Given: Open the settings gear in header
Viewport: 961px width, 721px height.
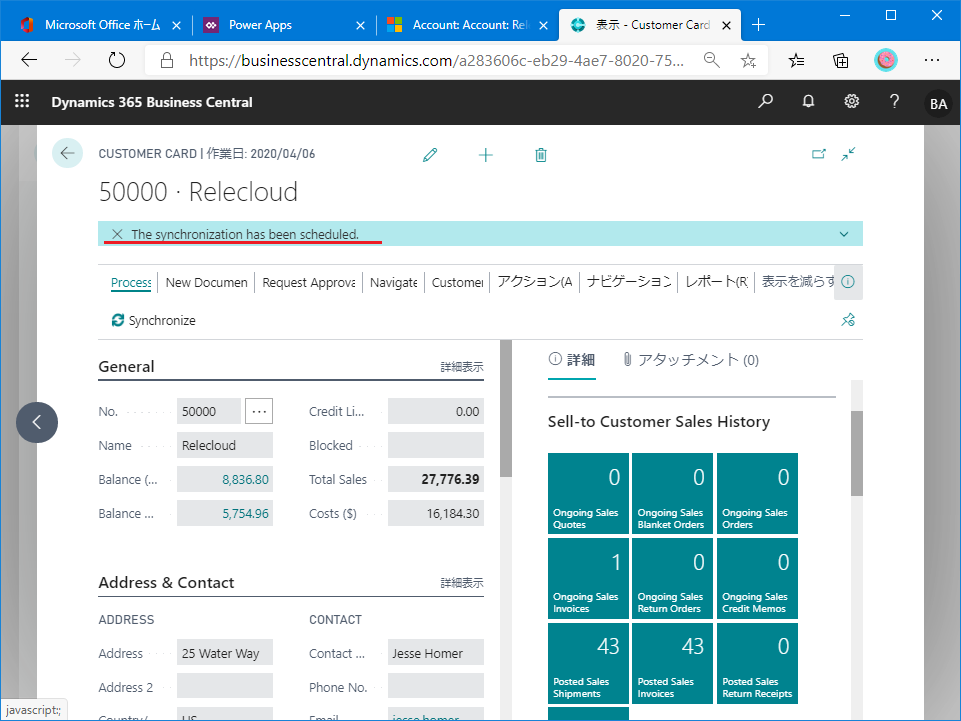Looking at the screenshot, I should coord(851,102).
